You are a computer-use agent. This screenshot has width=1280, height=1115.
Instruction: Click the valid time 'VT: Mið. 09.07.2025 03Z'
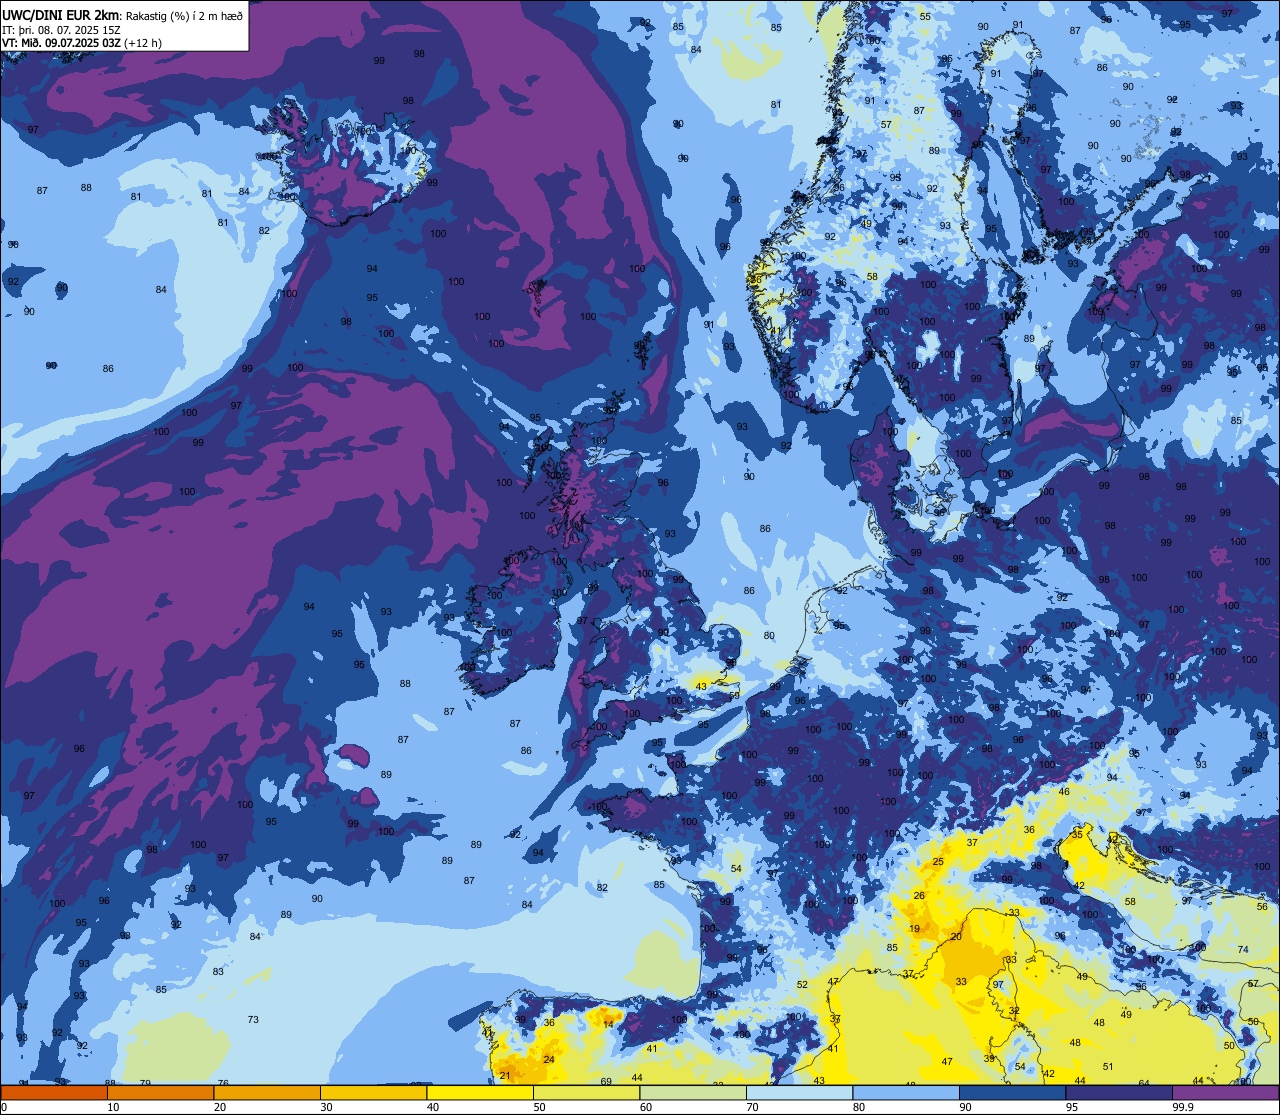(x=62, y=43)
